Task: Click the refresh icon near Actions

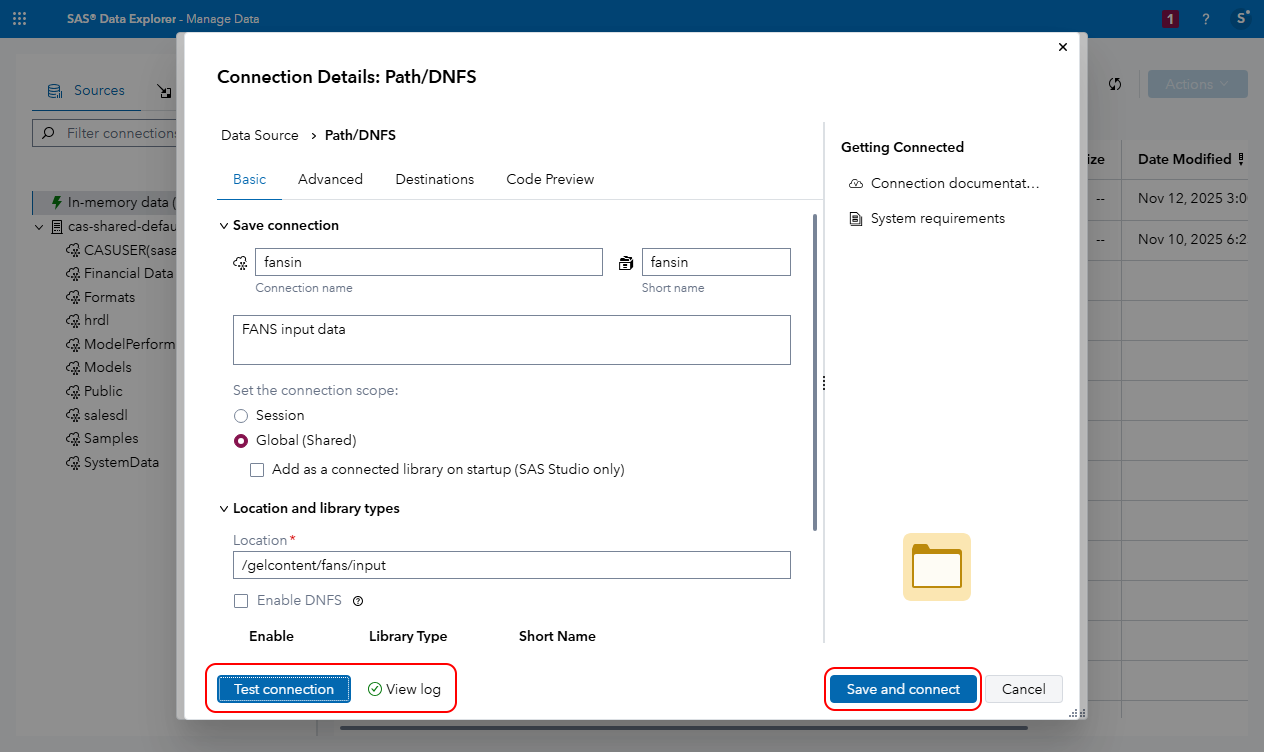Action: click(x=1115, y=84)
